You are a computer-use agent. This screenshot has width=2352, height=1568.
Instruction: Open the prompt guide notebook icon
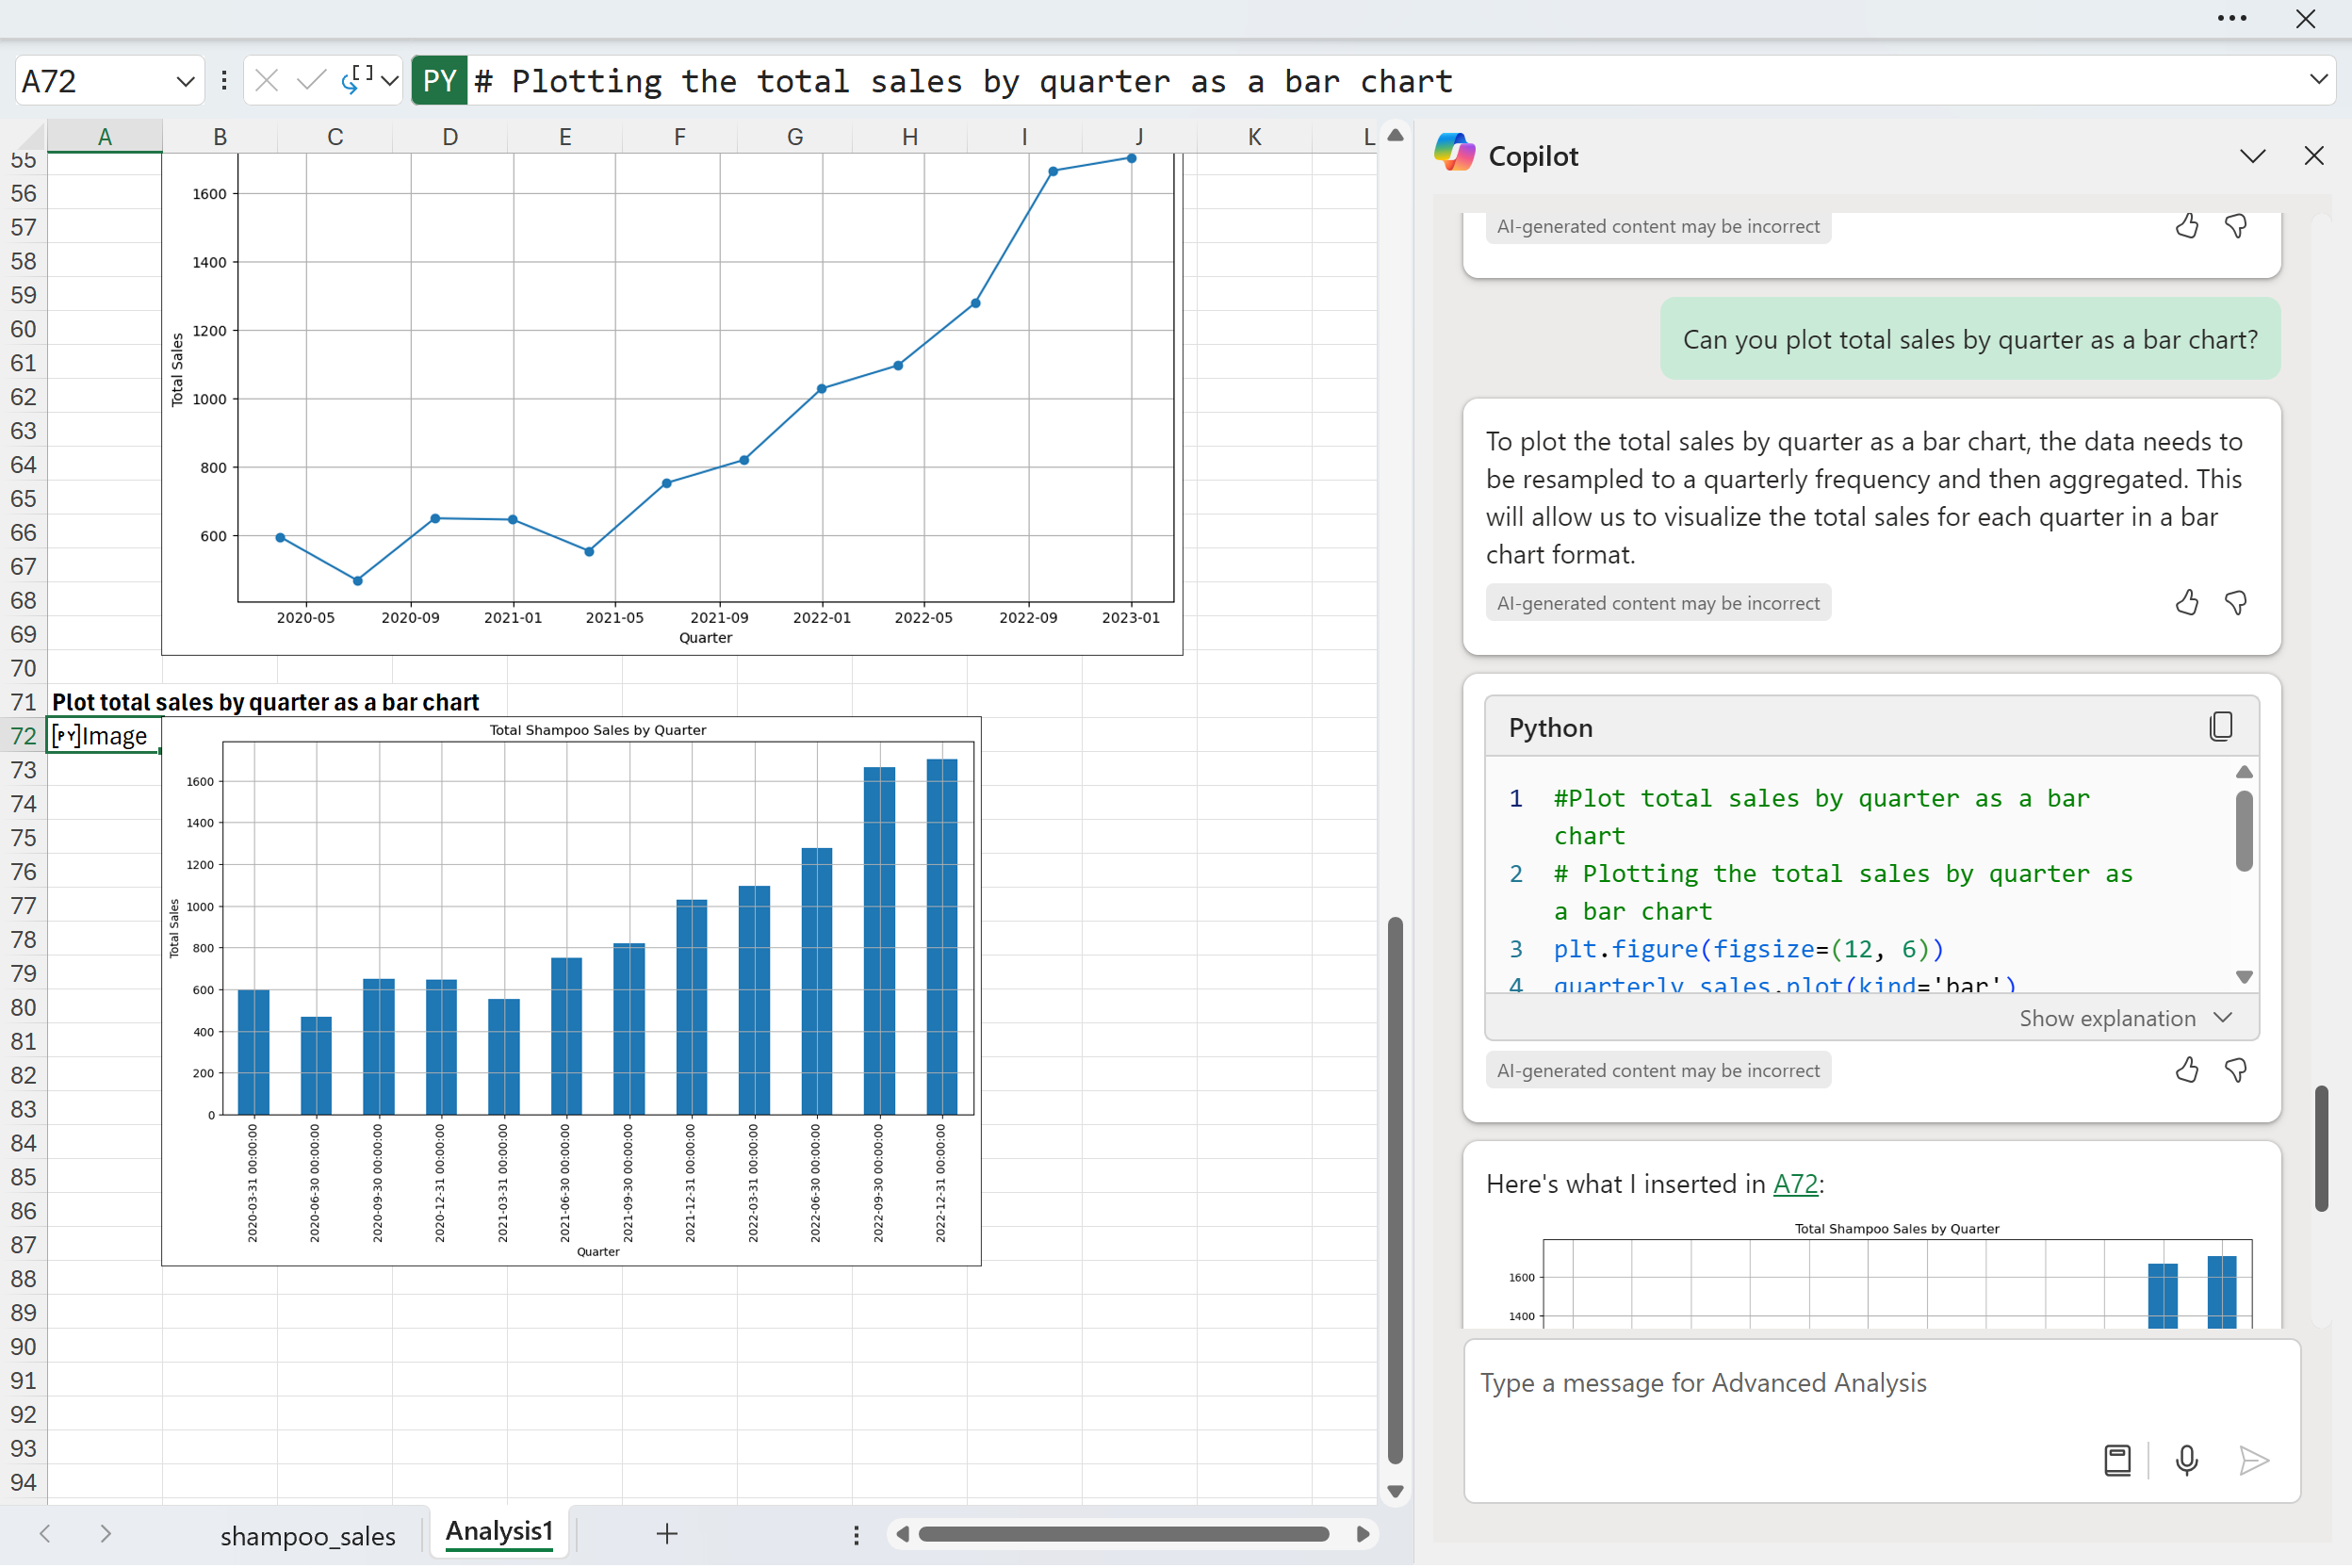point(2117,1461)
